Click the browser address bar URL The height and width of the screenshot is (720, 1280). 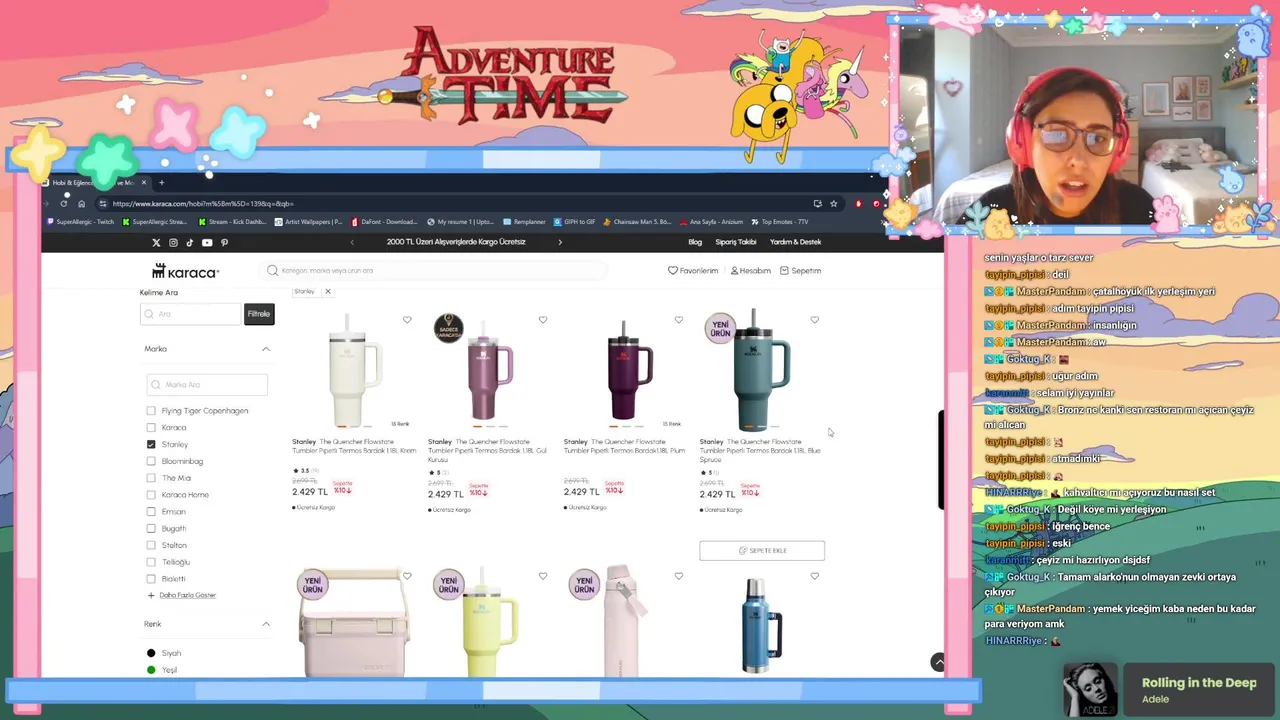point(203,204)
